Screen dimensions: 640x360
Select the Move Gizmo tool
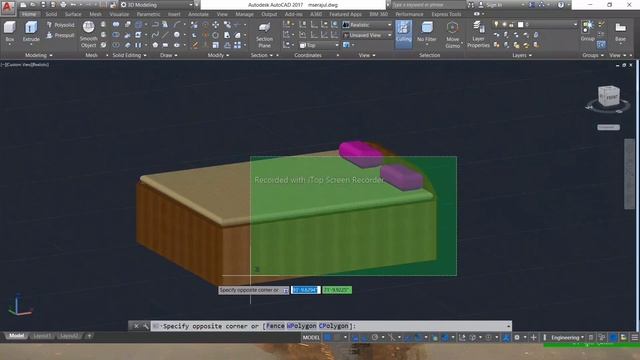pos(452,34)
